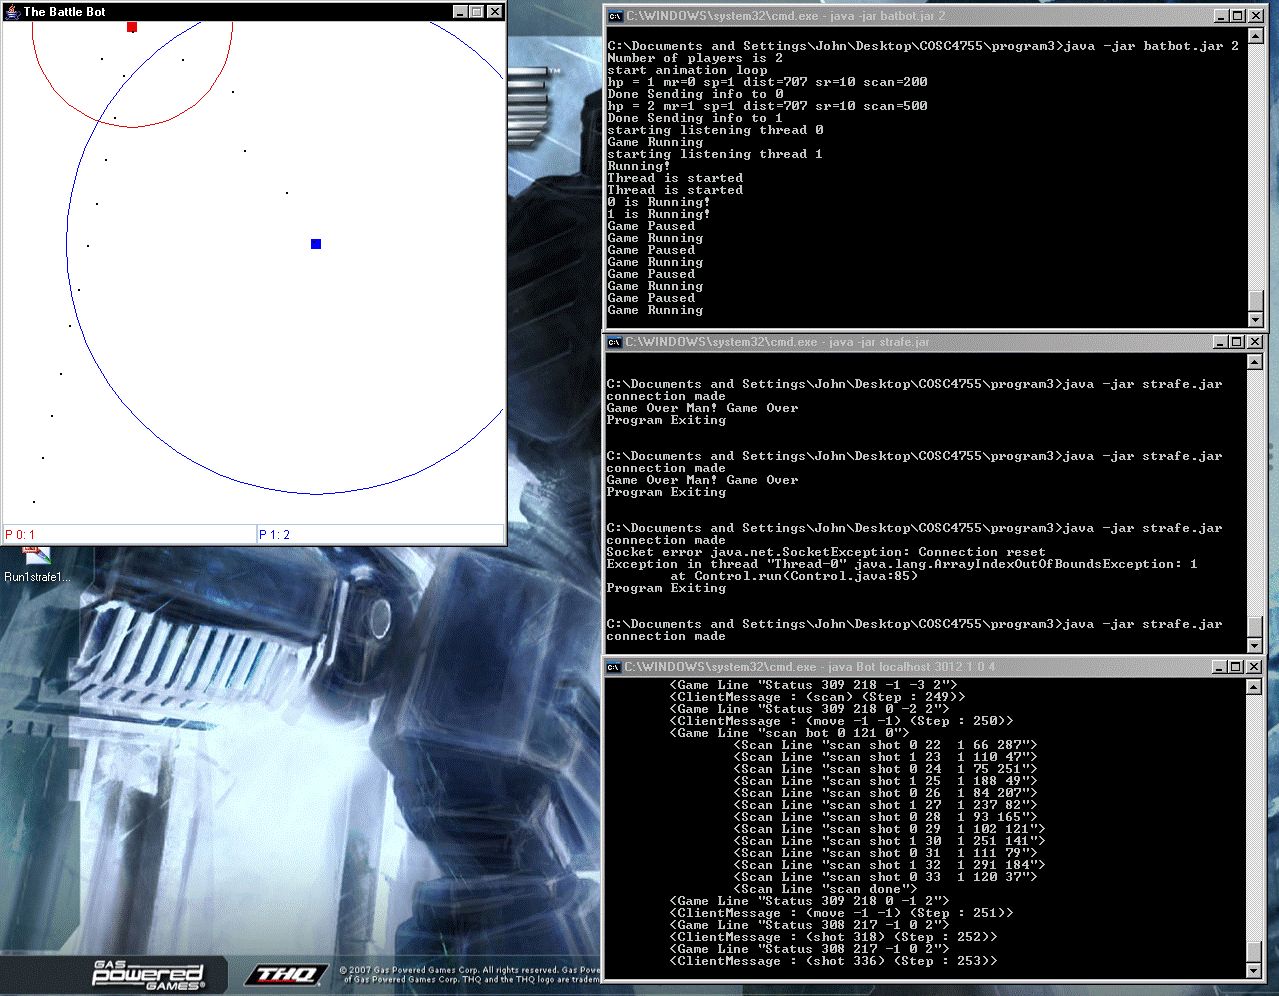Click the P 1: 2 score field
Viewport: 1279px width, 996px height.
click(x=380, y=535)
